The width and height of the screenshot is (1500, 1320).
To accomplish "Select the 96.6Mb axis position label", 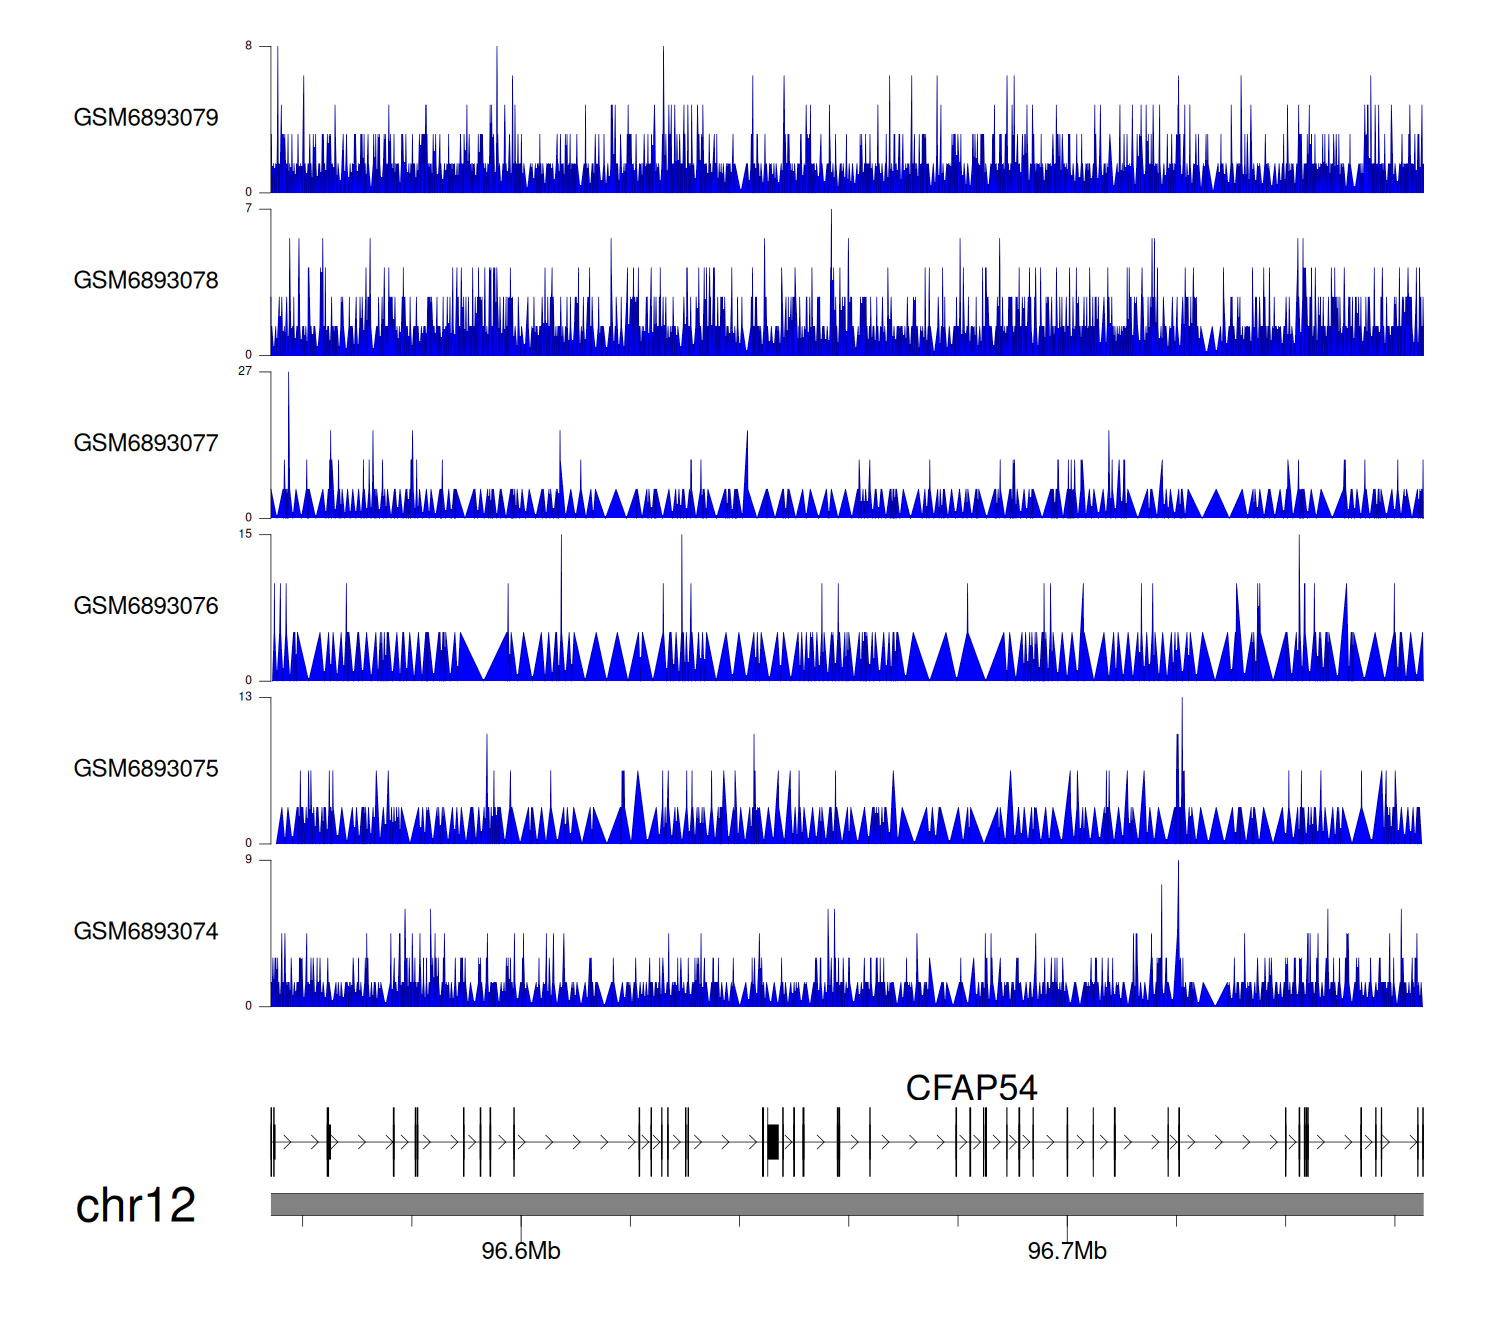I will point(520,1252).
